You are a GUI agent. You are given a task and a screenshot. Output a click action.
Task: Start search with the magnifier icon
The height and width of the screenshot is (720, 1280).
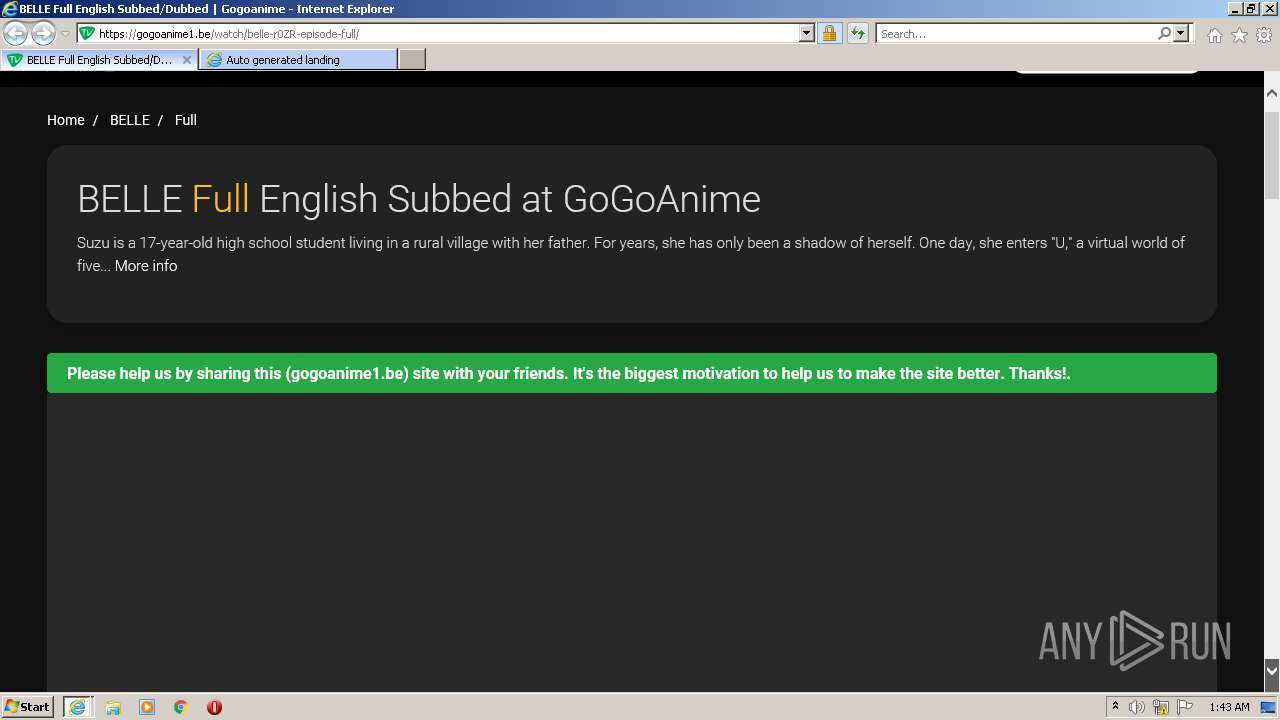(1164, 33)
